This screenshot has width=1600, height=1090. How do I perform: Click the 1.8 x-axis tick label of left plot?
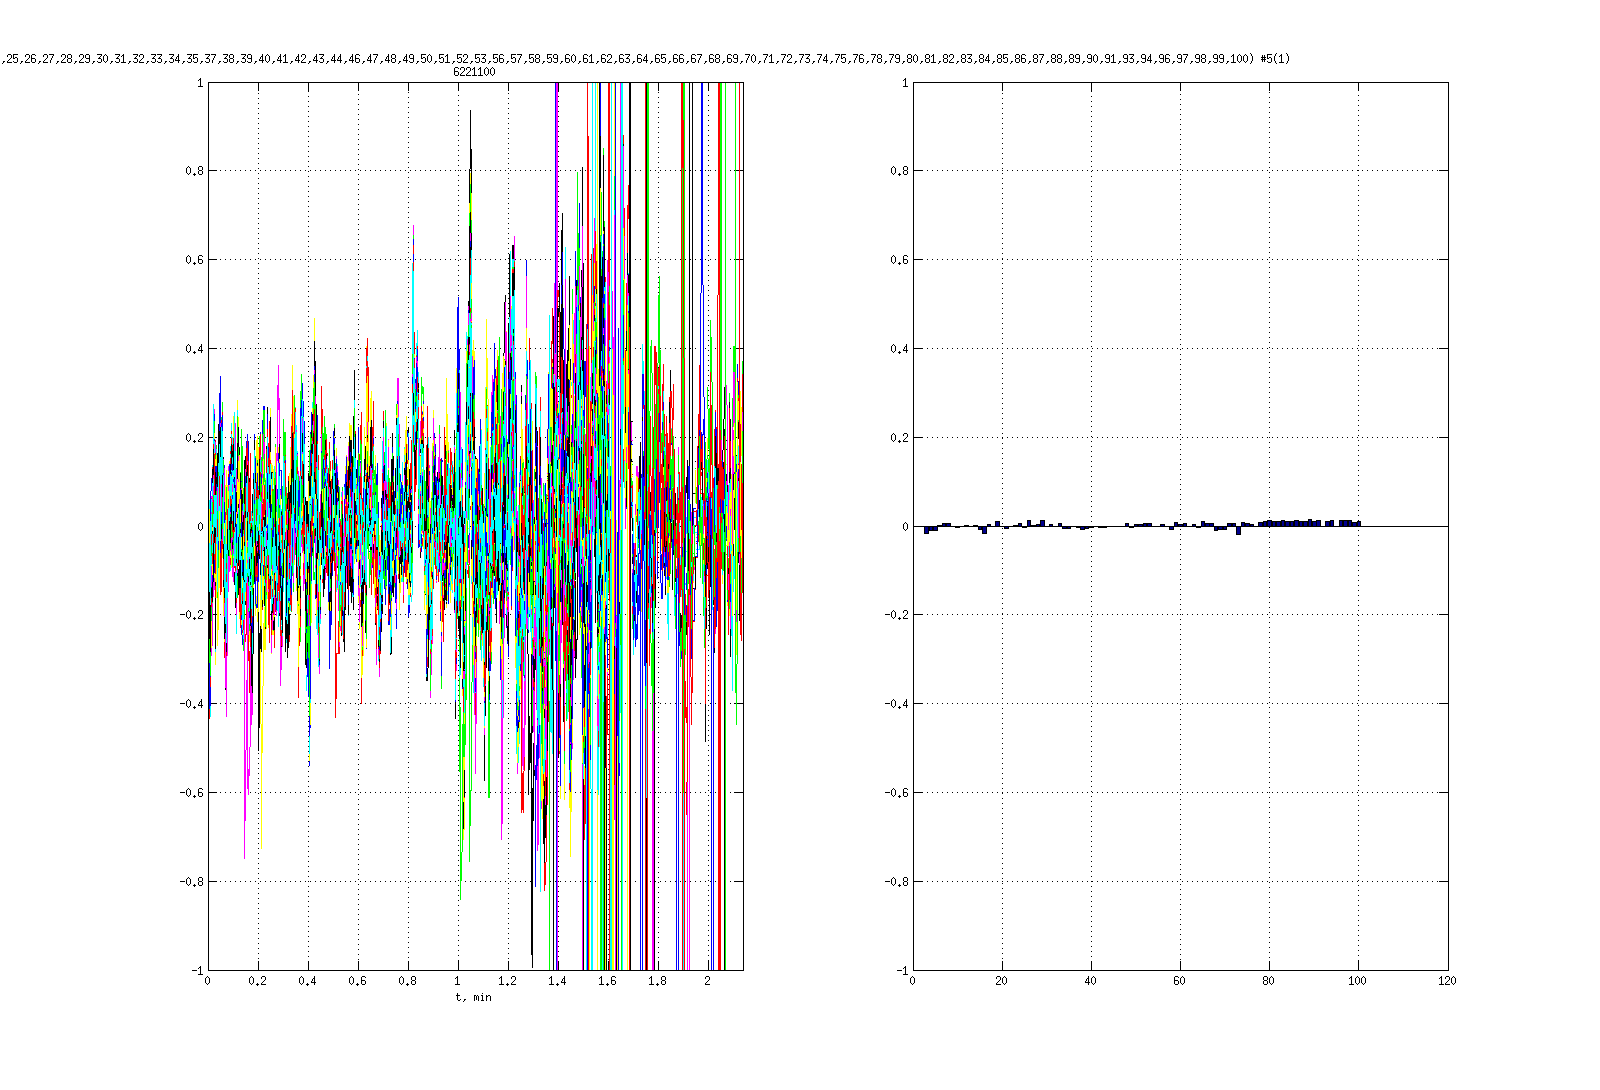[657, 981]
